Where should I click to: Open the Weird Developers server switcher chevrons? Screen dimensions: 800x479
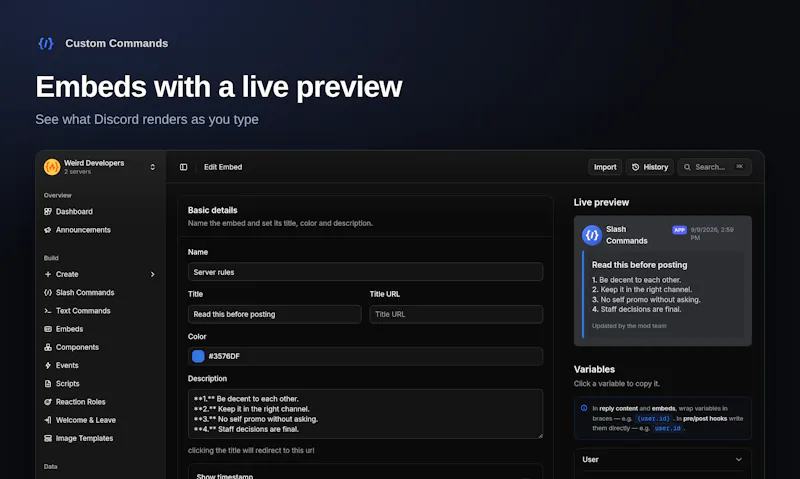(x=153, y=167)
